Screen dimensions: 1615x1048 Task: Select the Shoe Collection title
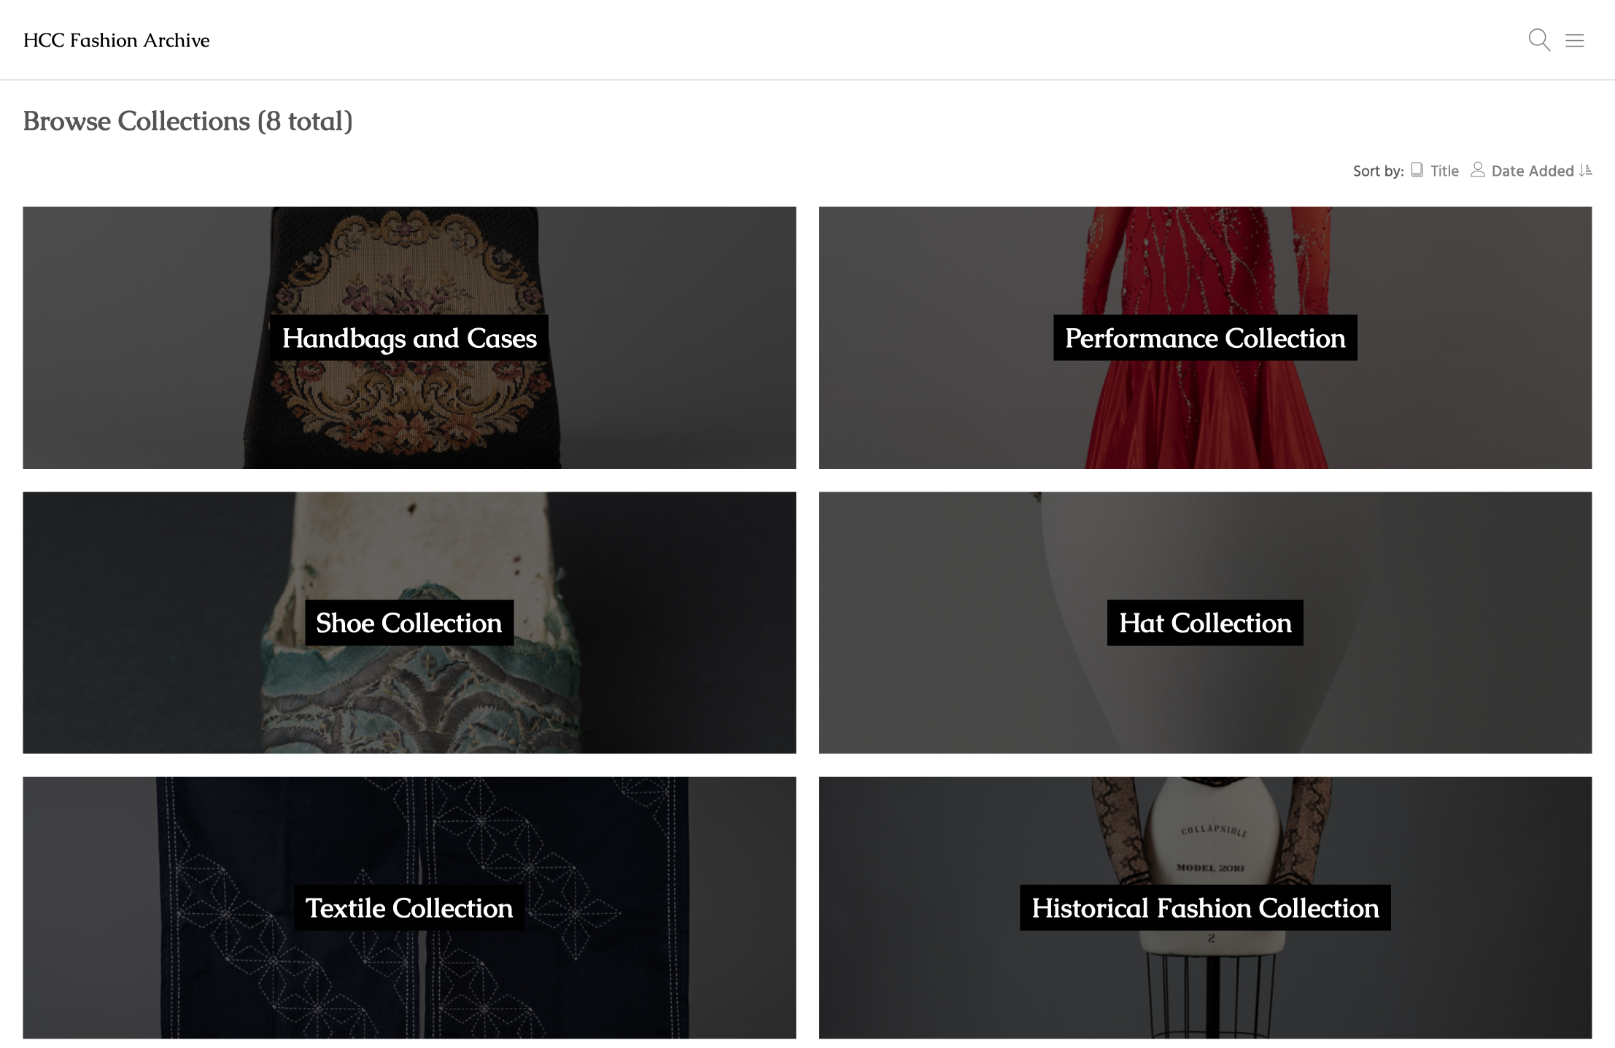pyautogui.click(x=409, y=623)
